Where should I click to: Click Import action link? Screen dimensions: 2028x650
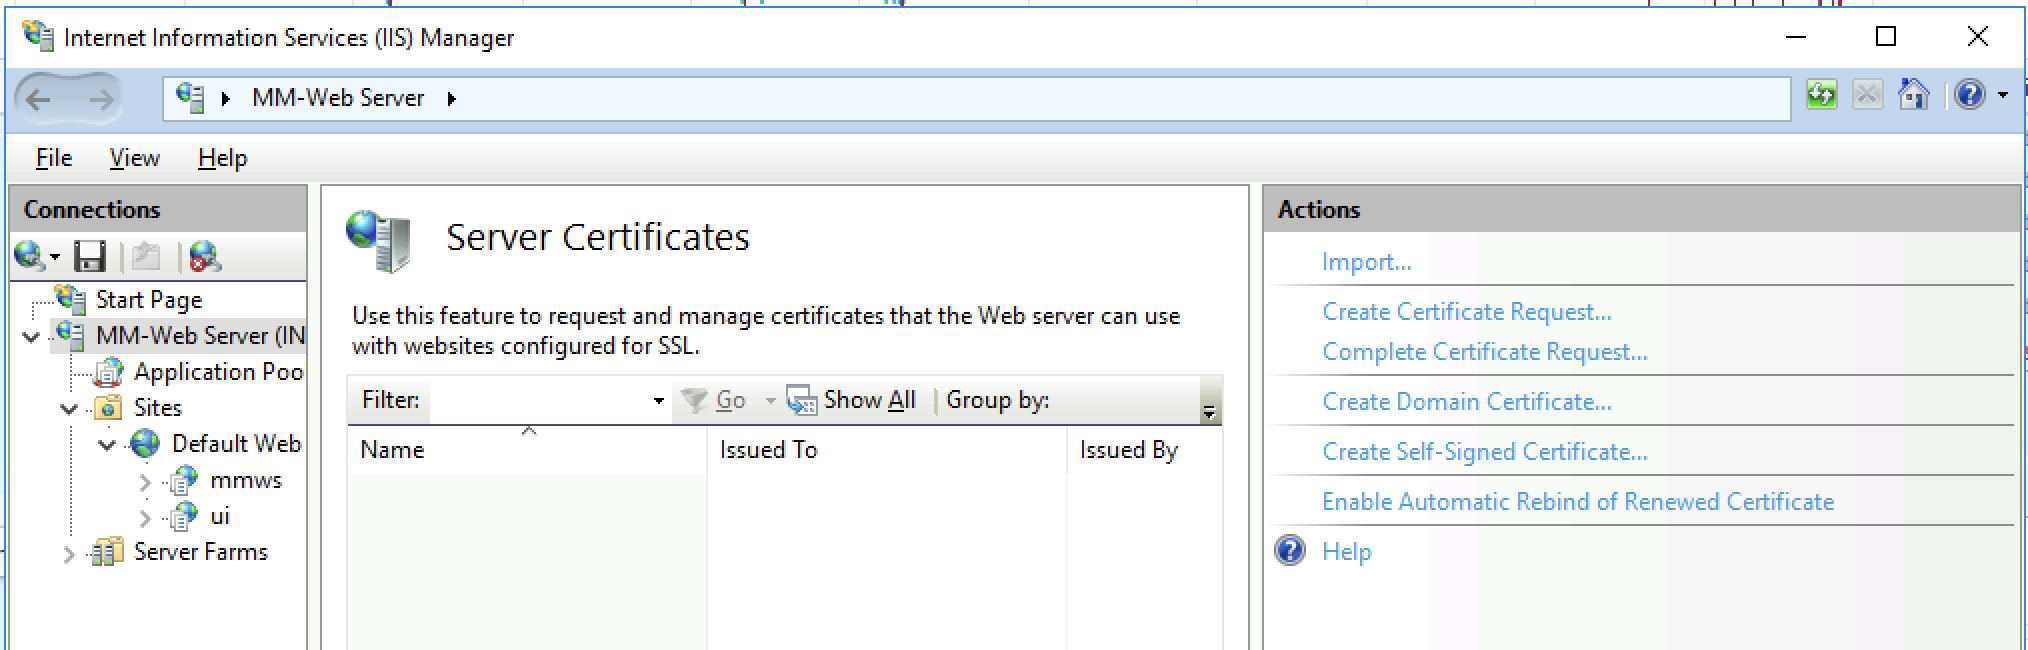pos(1366,262)
